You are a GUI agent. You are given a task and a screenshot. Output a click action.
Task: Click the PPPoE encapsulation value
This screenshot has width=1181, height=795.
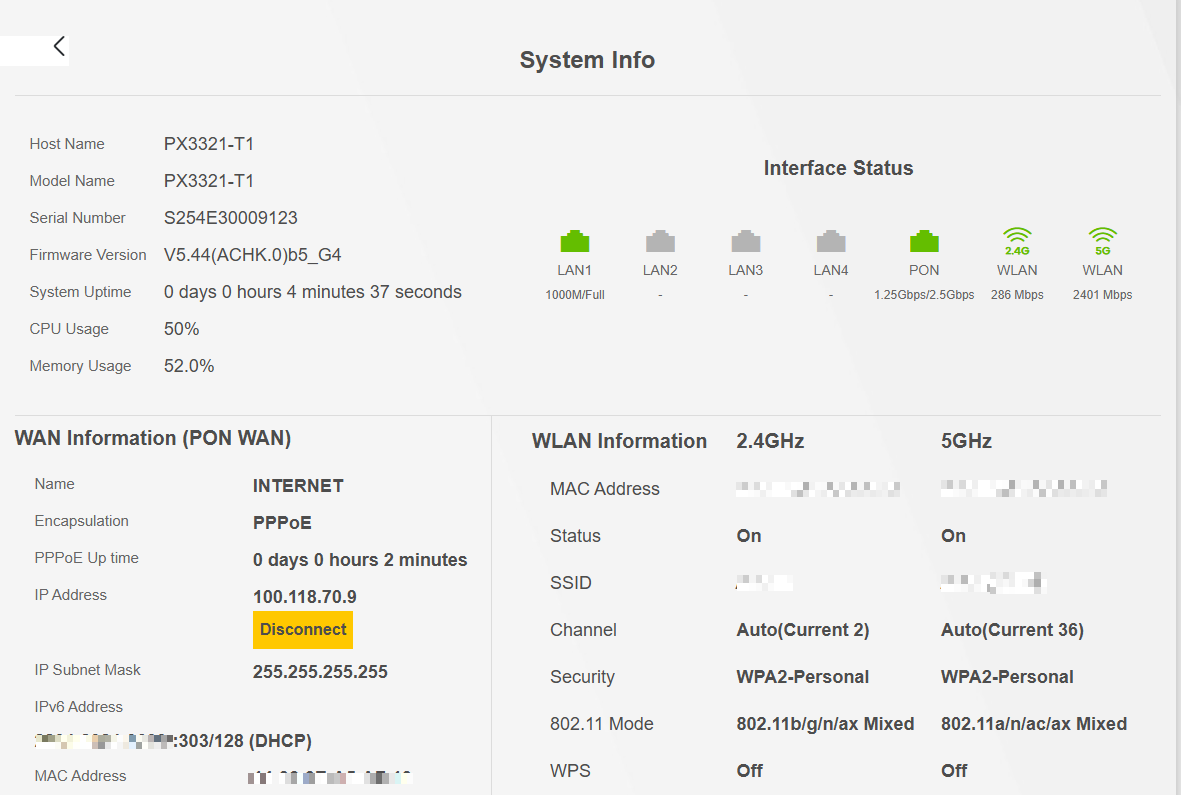tap(282, 523)
